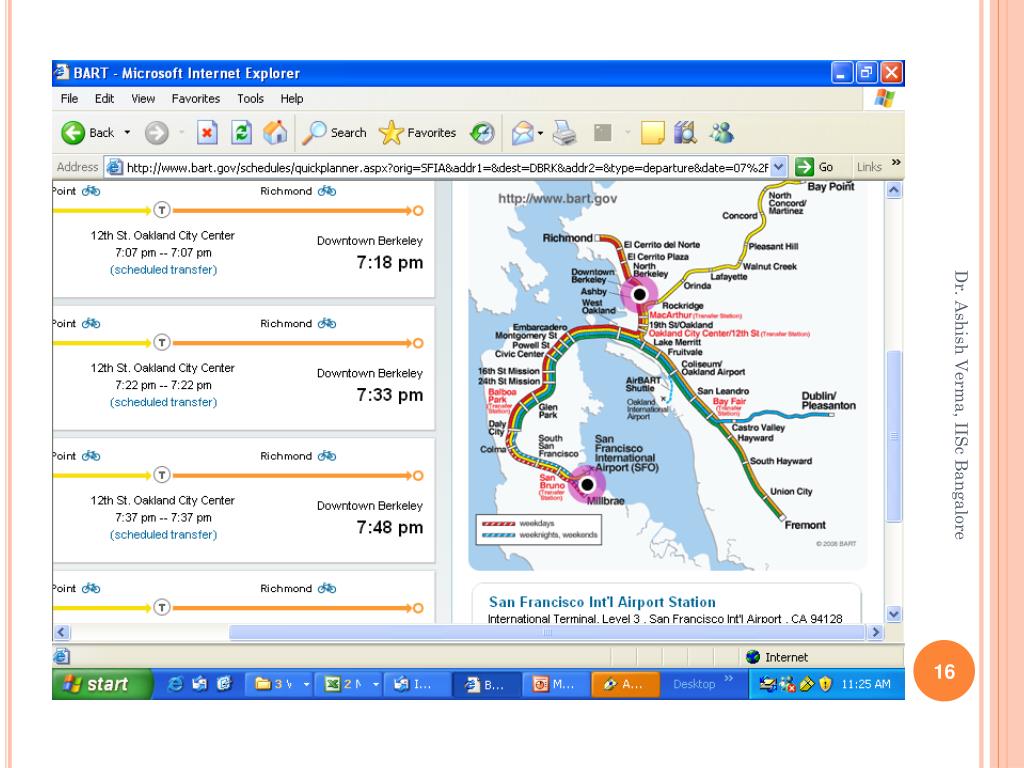Click the Windows start button
Image resolution: width=1024 pixels, height=768 pixels.
102,684
